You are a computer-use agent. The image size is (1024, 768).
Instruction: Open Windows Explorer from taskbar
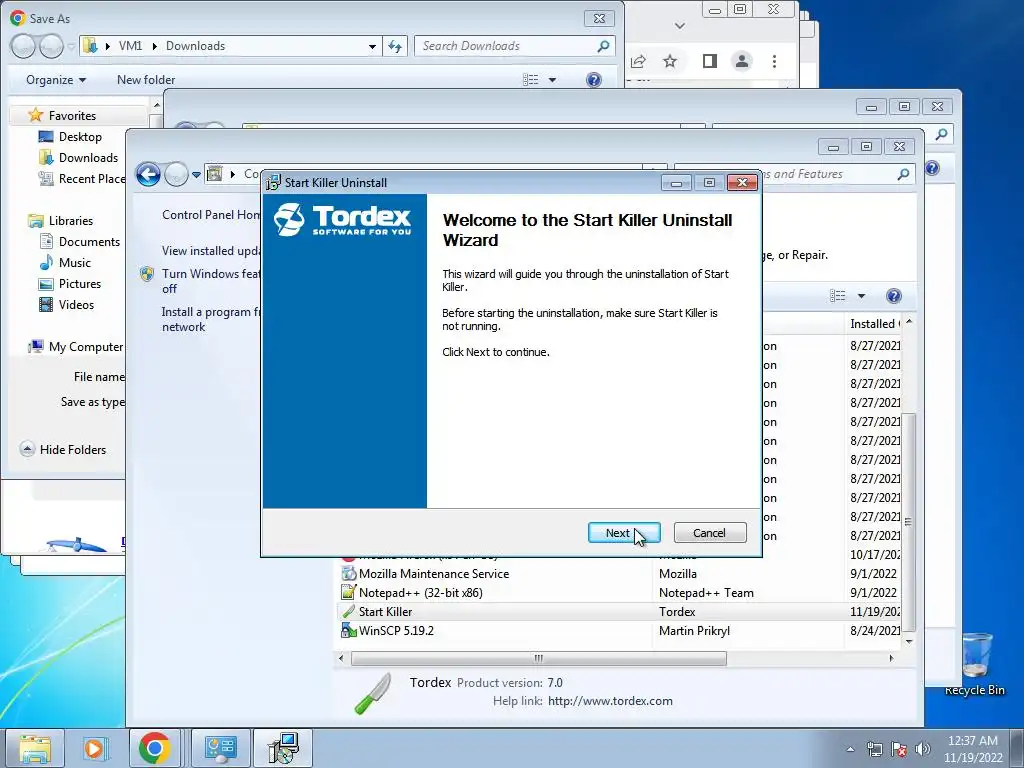point(35,748)
